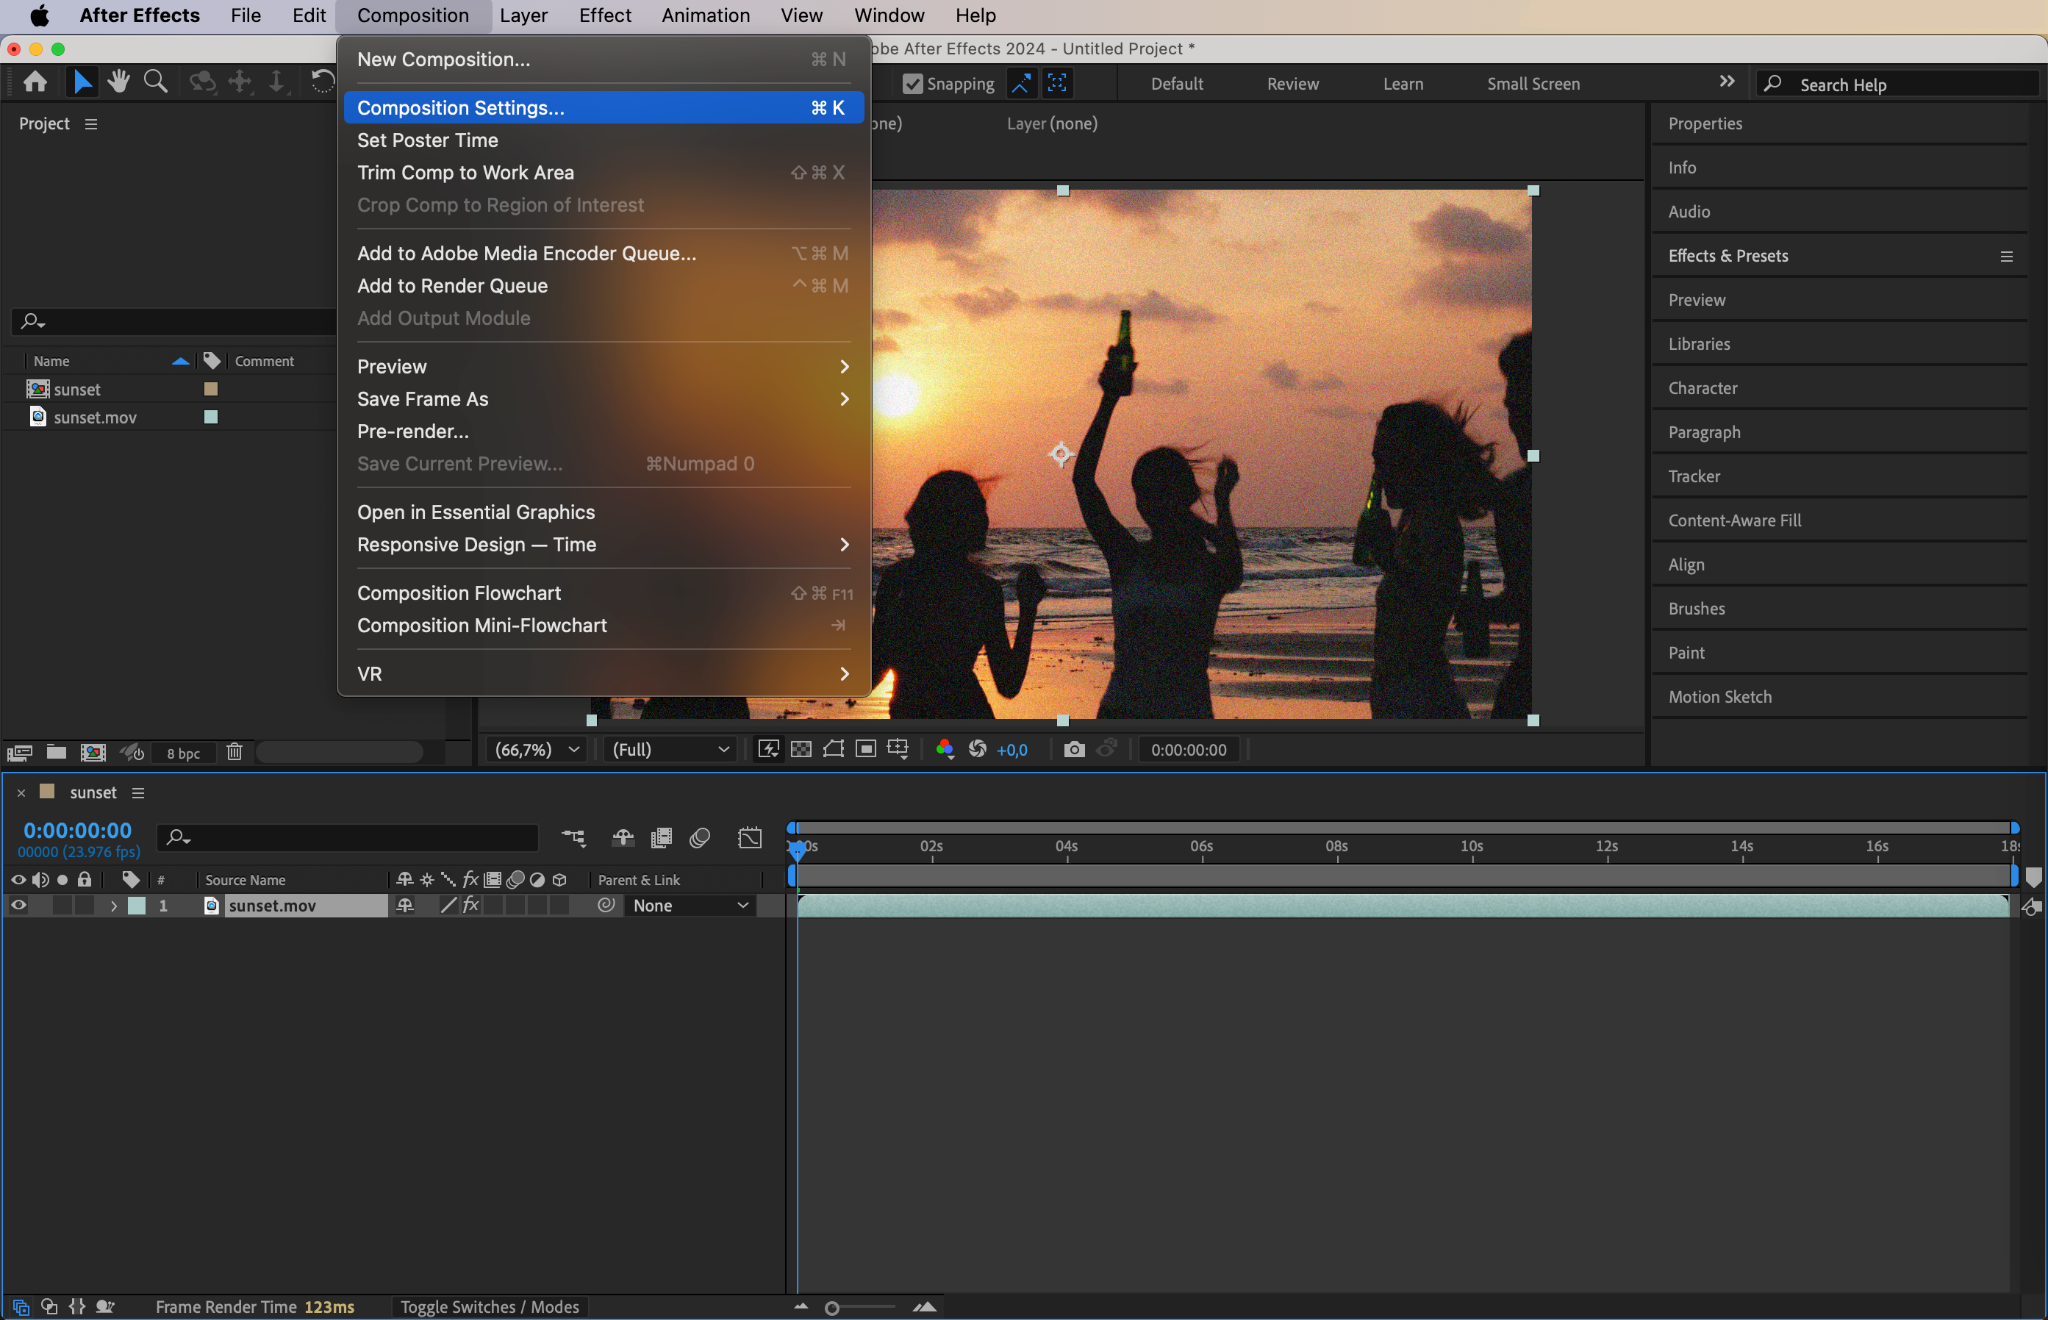The width and height of the screenshot is (2048, 1320).
Task: Click the Home icon in toolbar
Action: tap(35, 82)
